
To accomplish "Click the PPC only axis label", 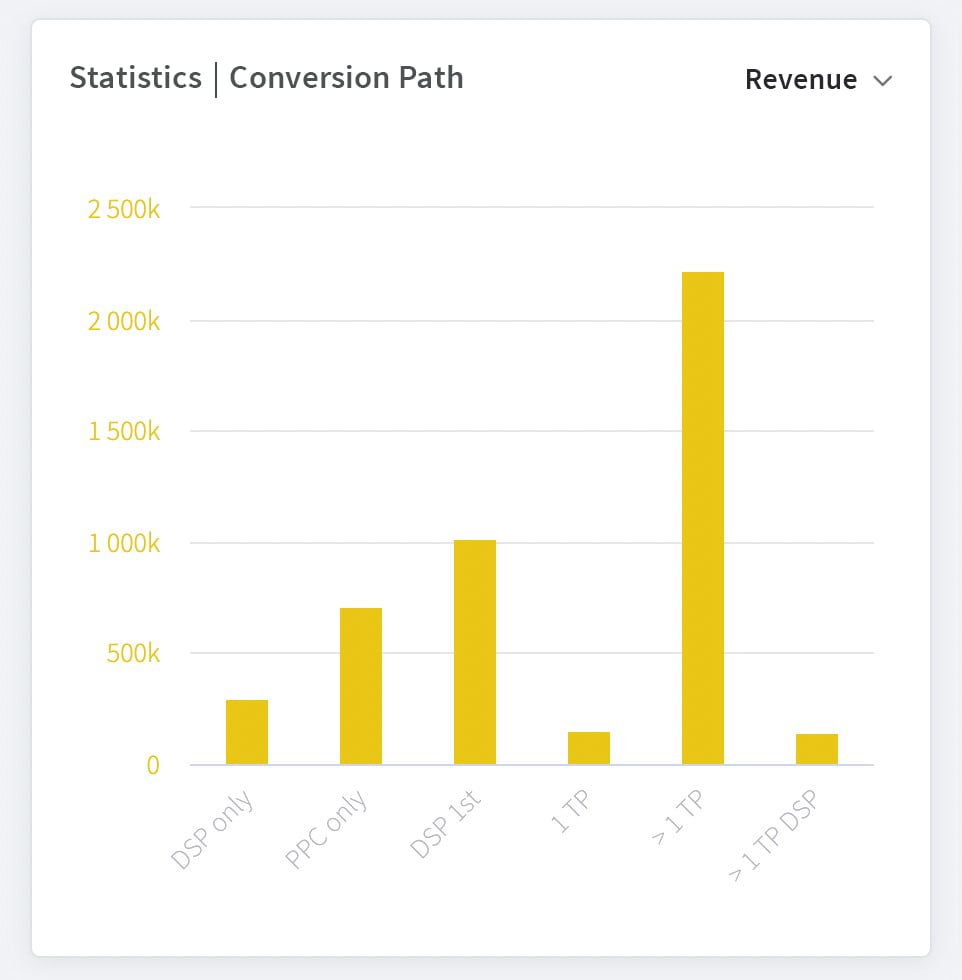I will tap(327, 829).
